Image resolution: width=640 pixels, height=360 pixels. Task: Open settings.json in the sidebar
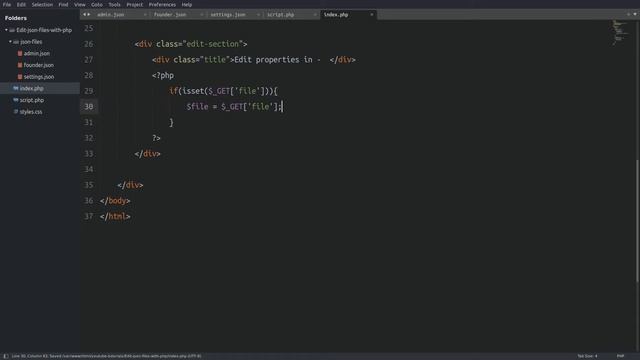tap(39, 77)
